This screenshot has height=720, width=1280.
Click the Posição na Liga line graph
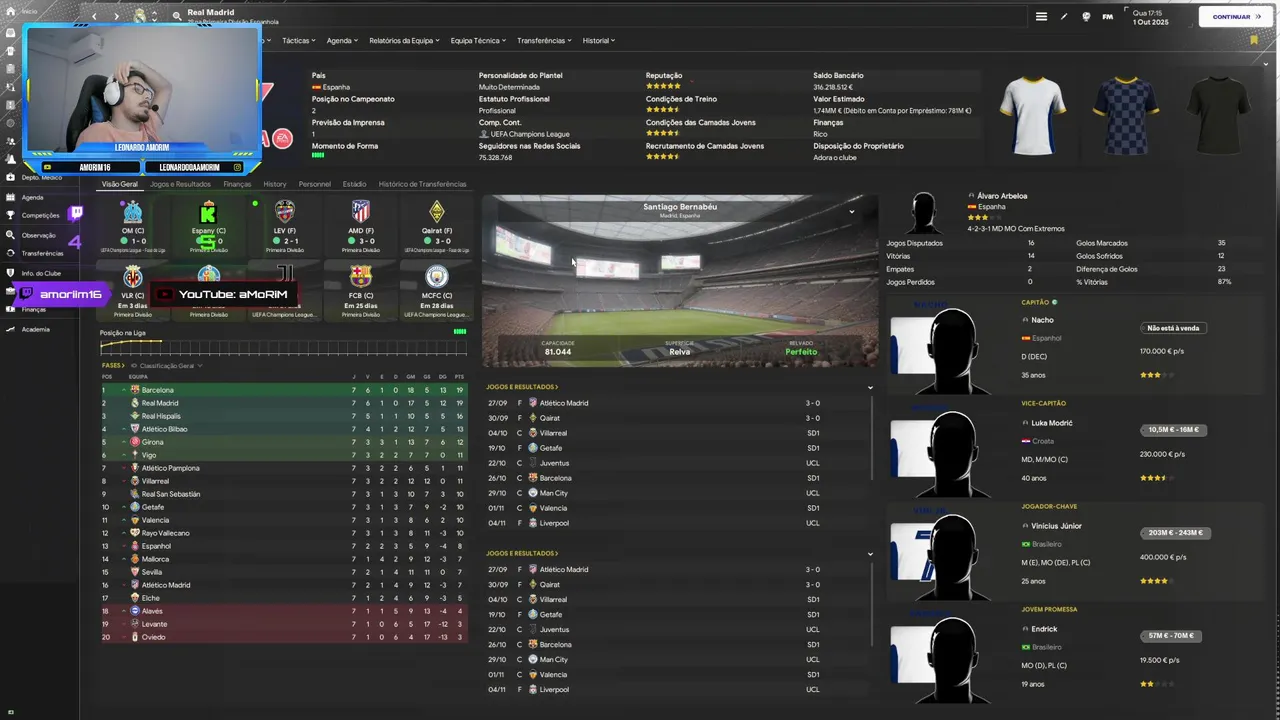(x=283, y=347)
